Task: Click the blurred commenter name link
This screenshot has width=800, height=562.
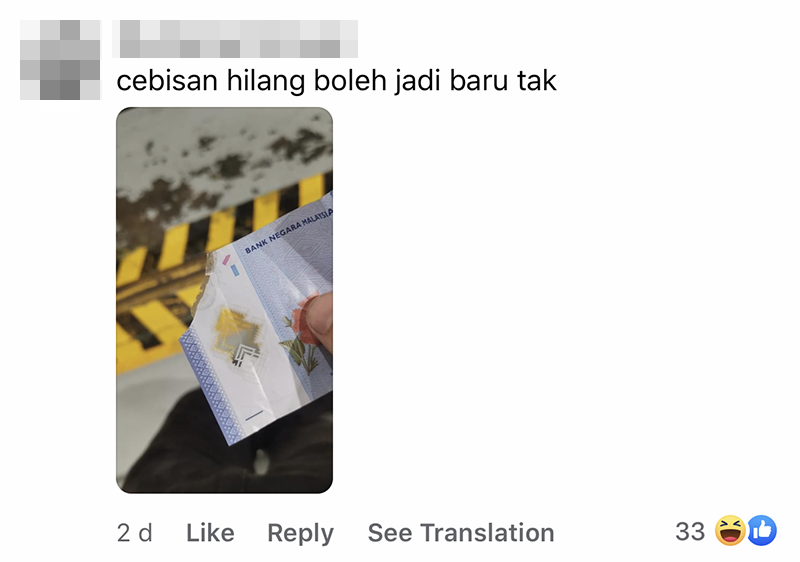Action: pos(235,39)
